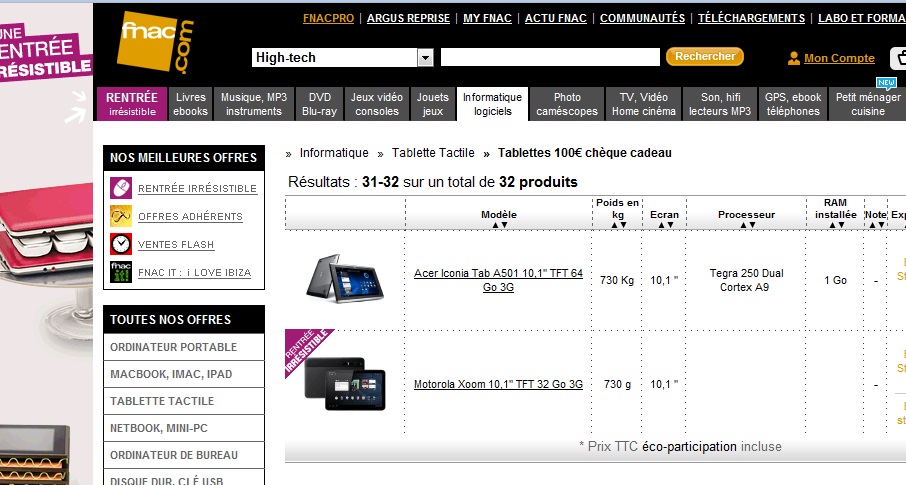Screen dimensions: 906x485
Task: Click the Rechercher search button
Action: click(x=704, y=57)
